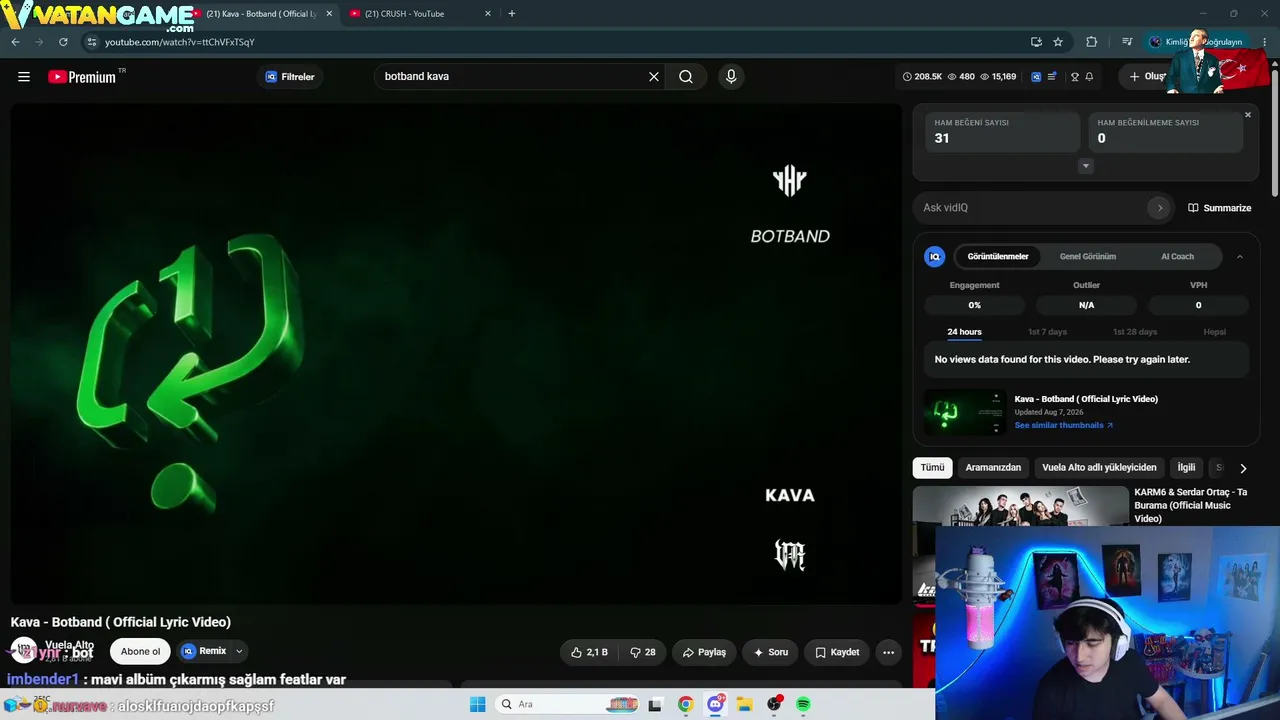Select the '1st 7 days' views range
The width and height of the screenshot is (1280, 720).
click(1047, 332)
